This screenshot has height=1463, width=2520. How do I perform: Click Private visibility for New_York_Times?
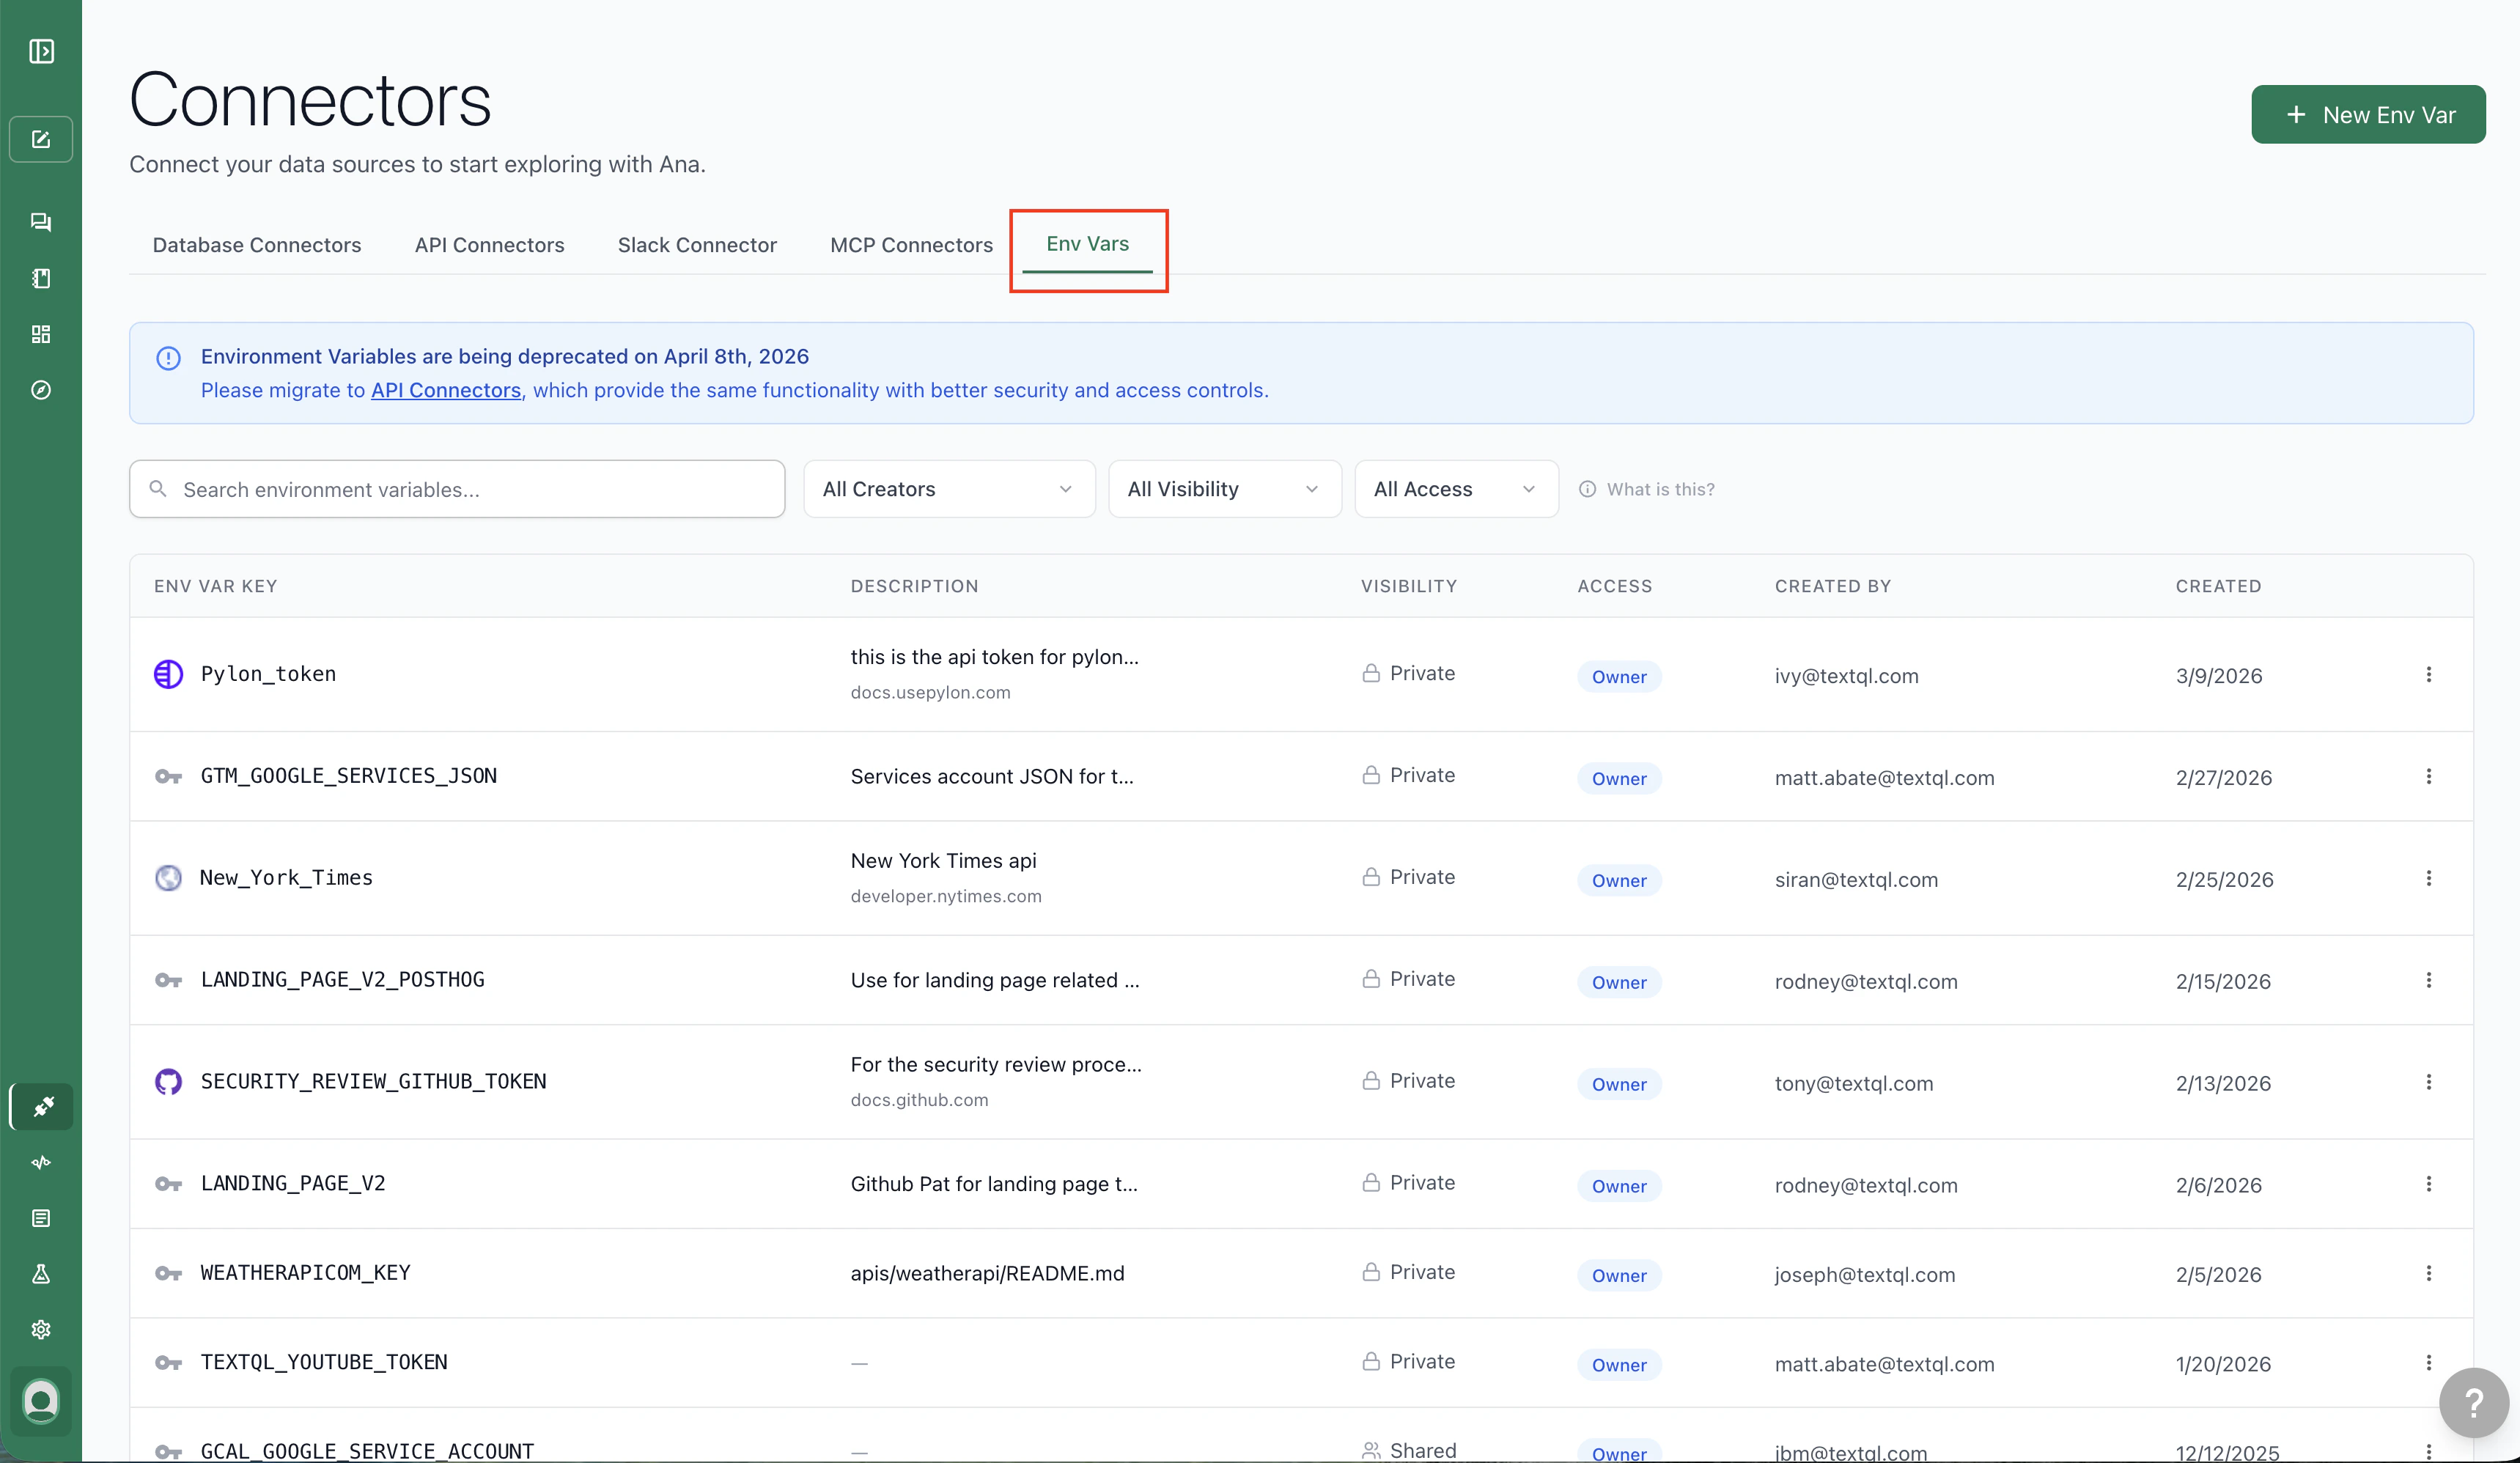[1408, 877]
